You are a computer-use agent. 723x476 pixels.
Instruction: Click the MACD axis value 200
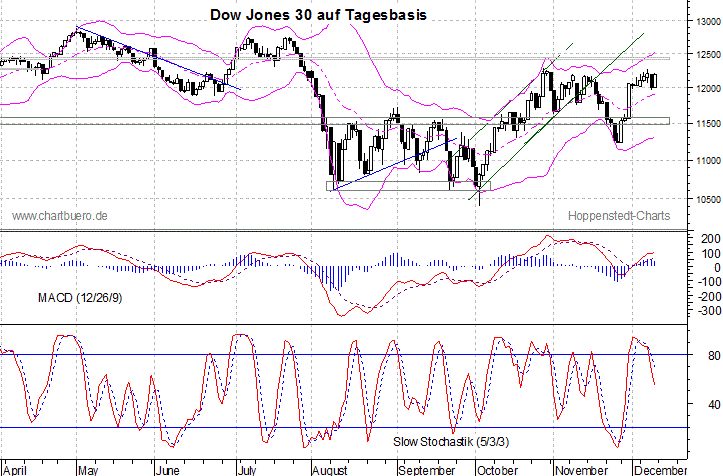pos(711,239)
